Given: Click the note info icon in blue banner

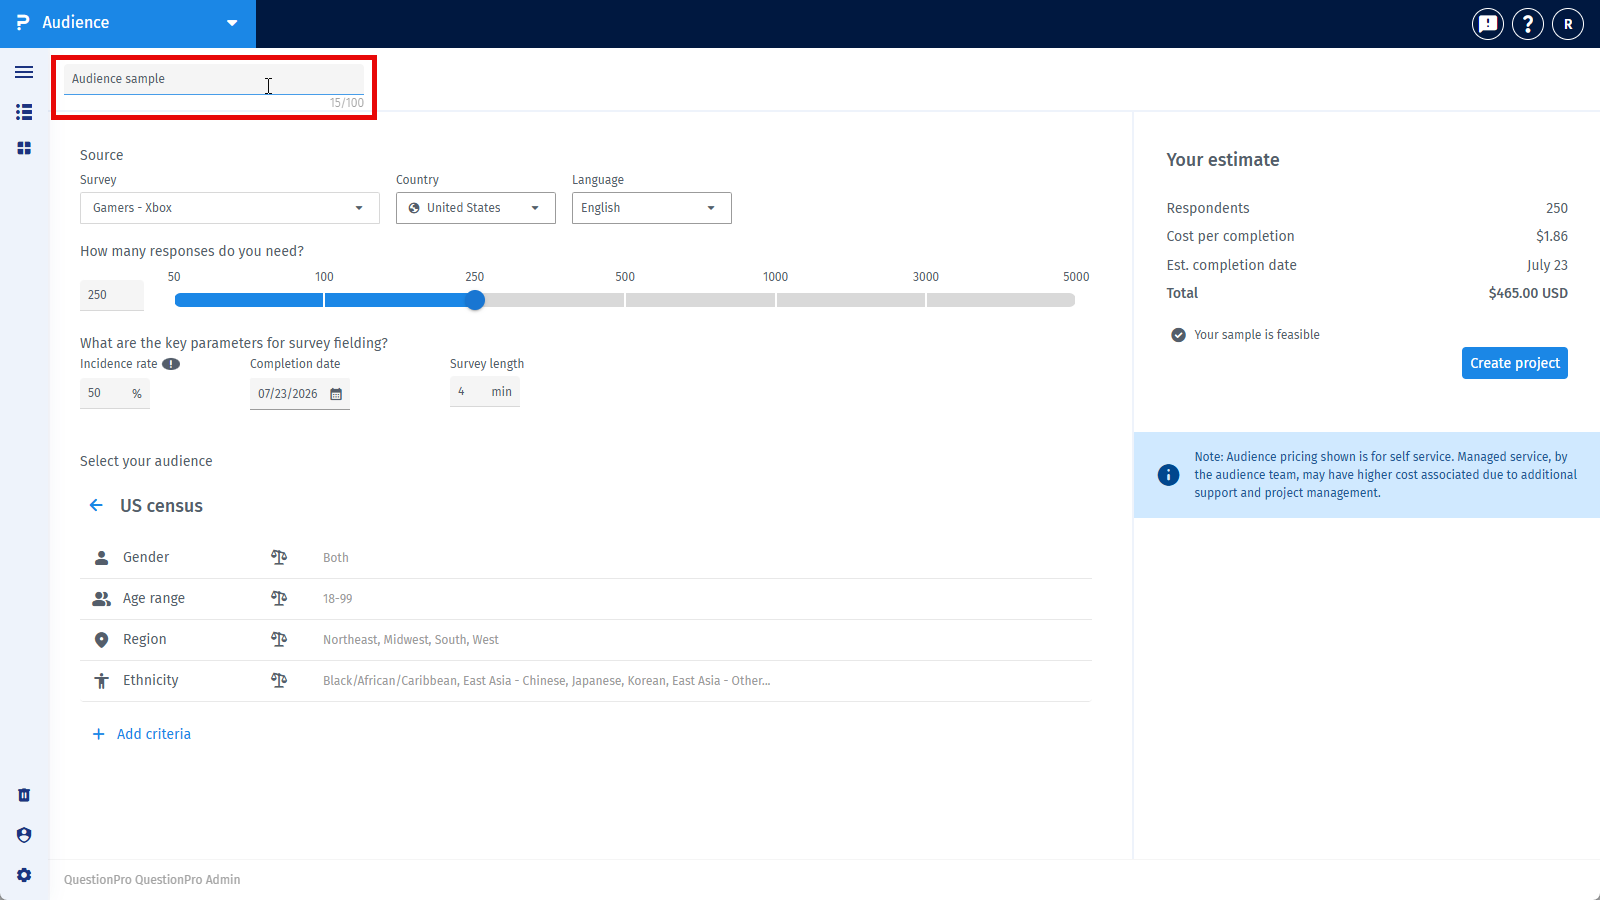Looking at the screenshot, I should [1168, 475].
